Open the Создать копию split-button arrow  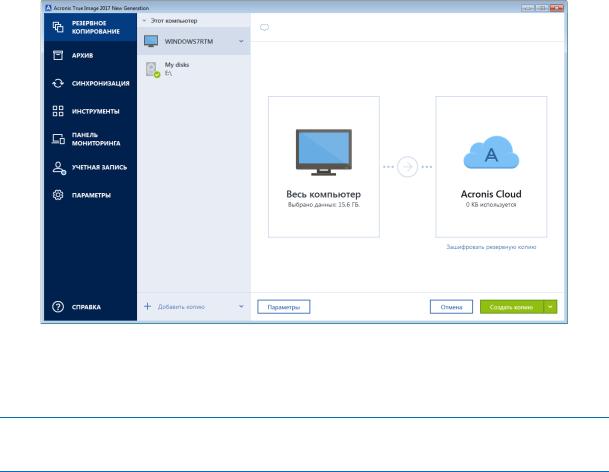coord(550,307)
